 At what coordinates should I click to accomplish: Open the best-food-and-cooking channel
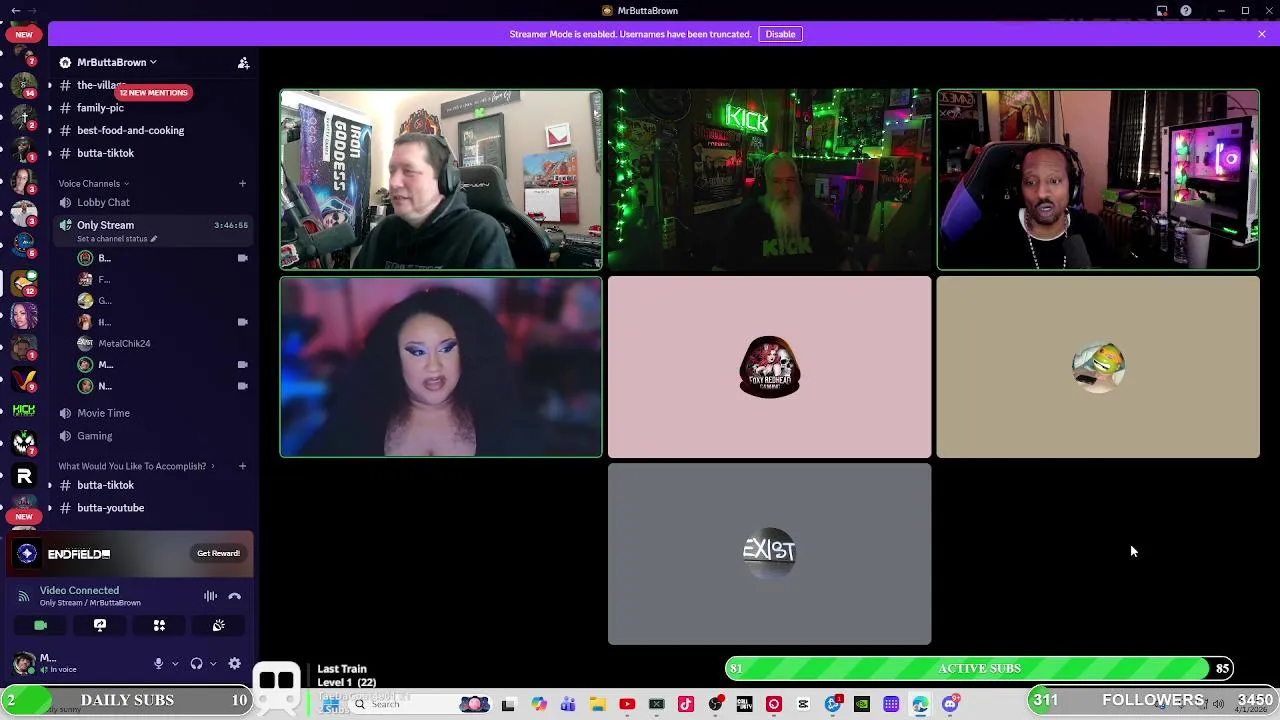click(130, 130)
